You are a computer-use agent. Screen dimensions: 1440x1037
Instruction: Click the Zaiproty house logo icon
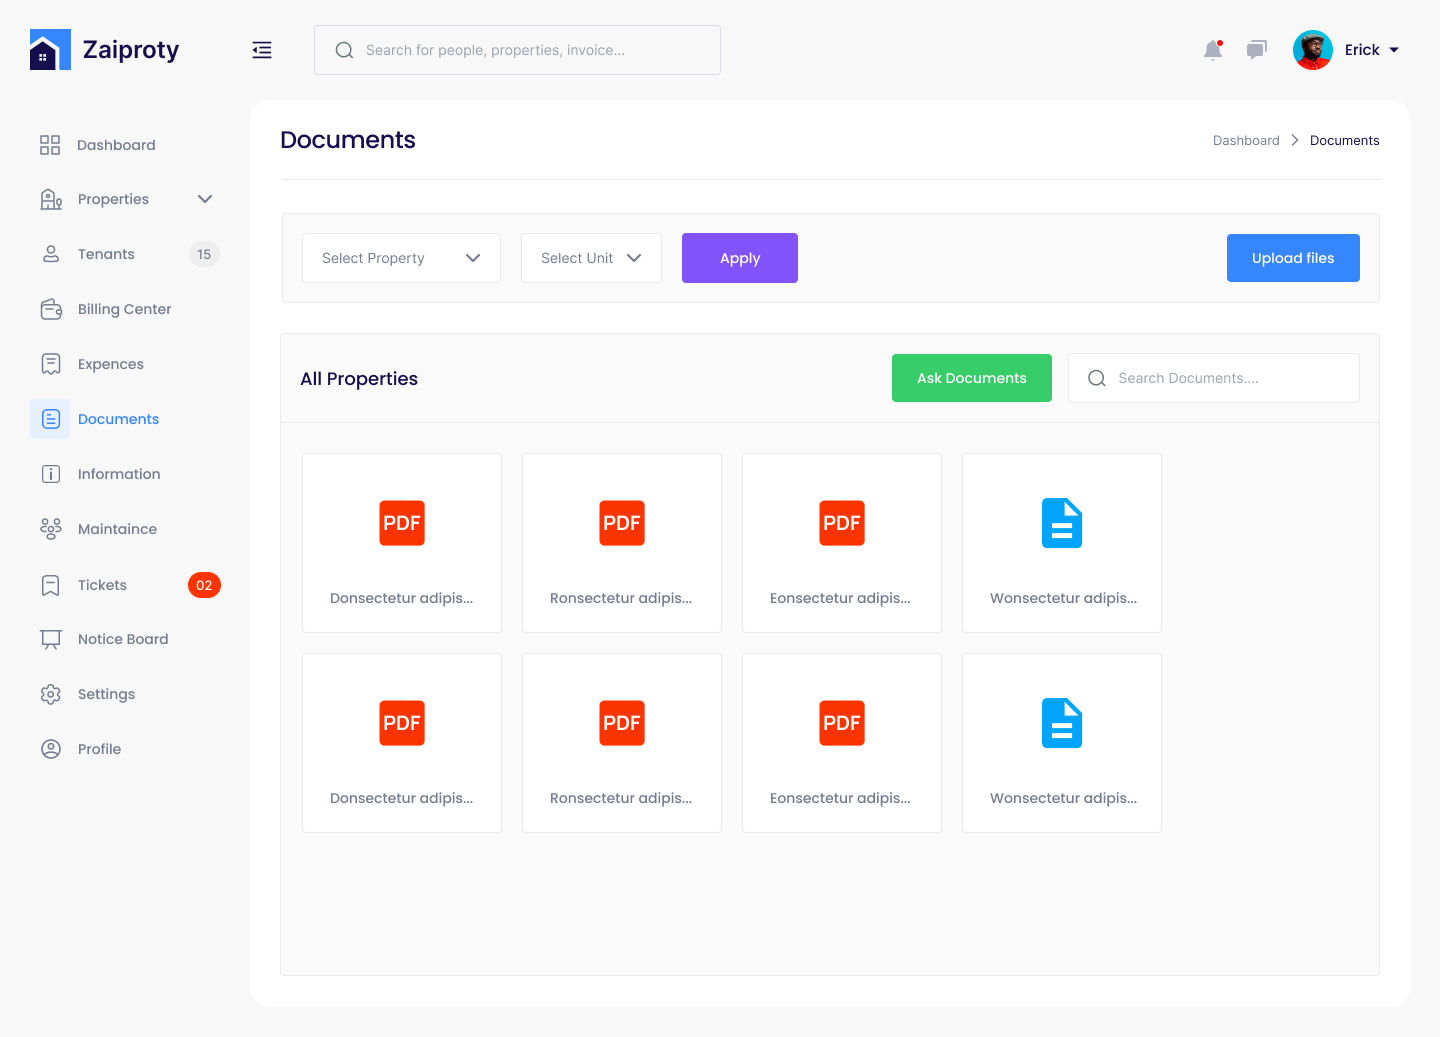click(x=50, y=50)
